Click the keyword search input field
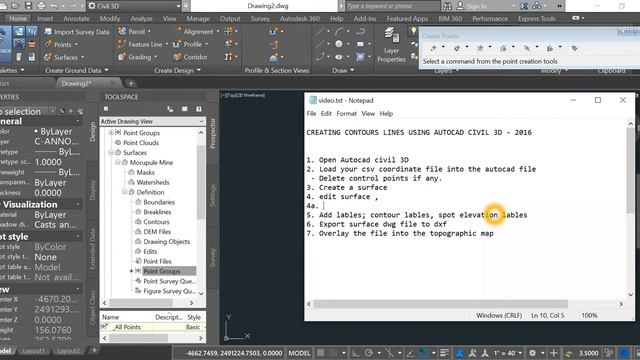640x360 pixels. coord(392,6)
